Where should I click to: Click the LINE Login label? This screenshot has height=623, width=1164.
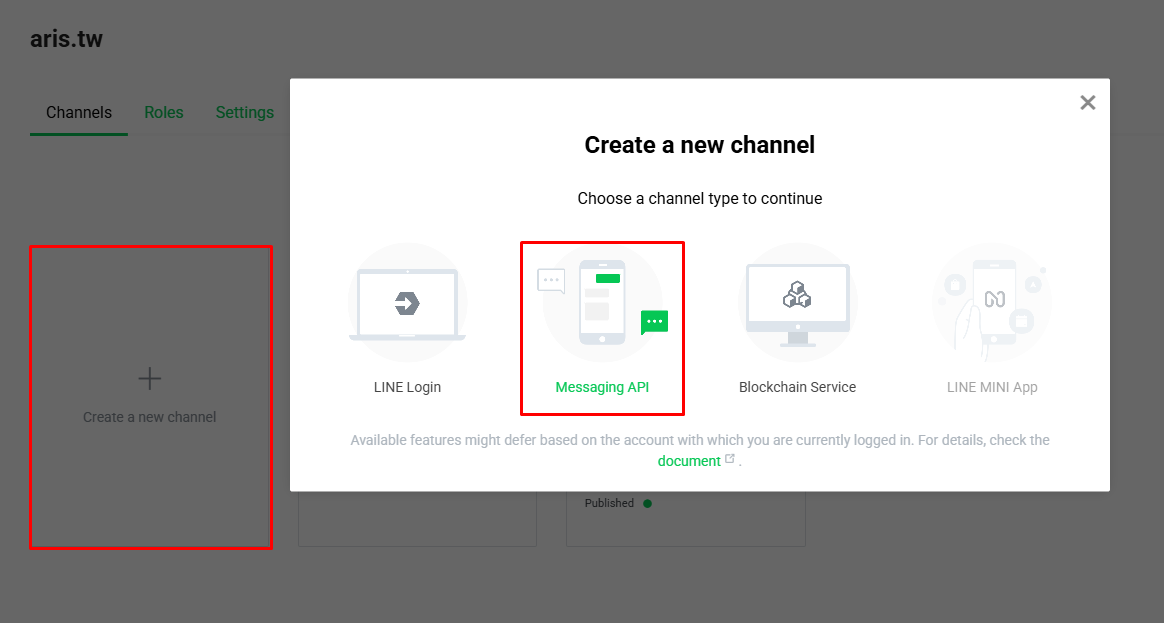click(407, 387)
